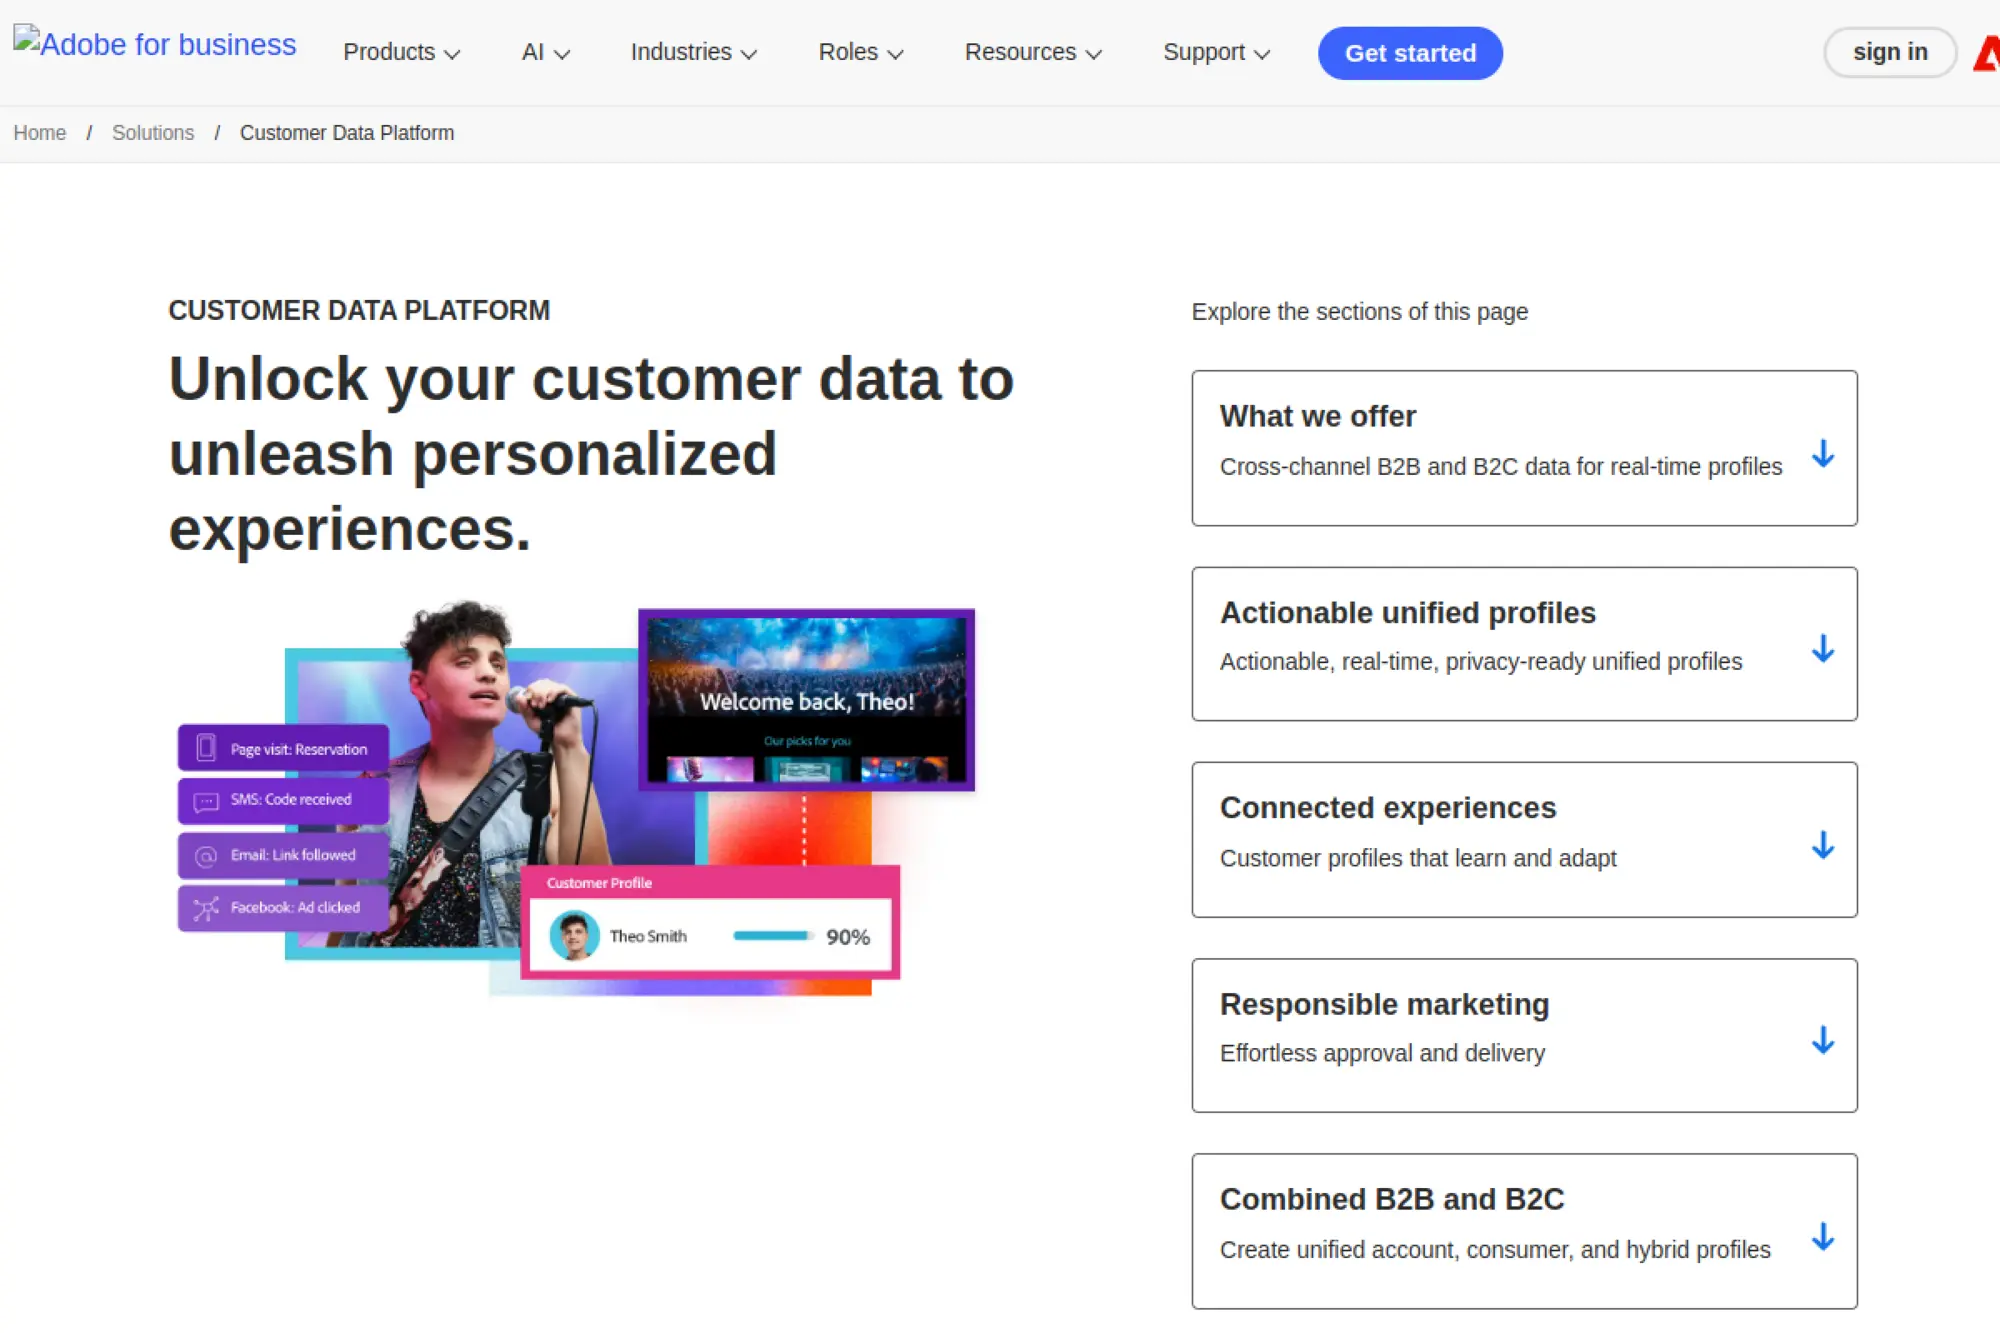Expand the Industries dropdown

[x=693, y=52]
